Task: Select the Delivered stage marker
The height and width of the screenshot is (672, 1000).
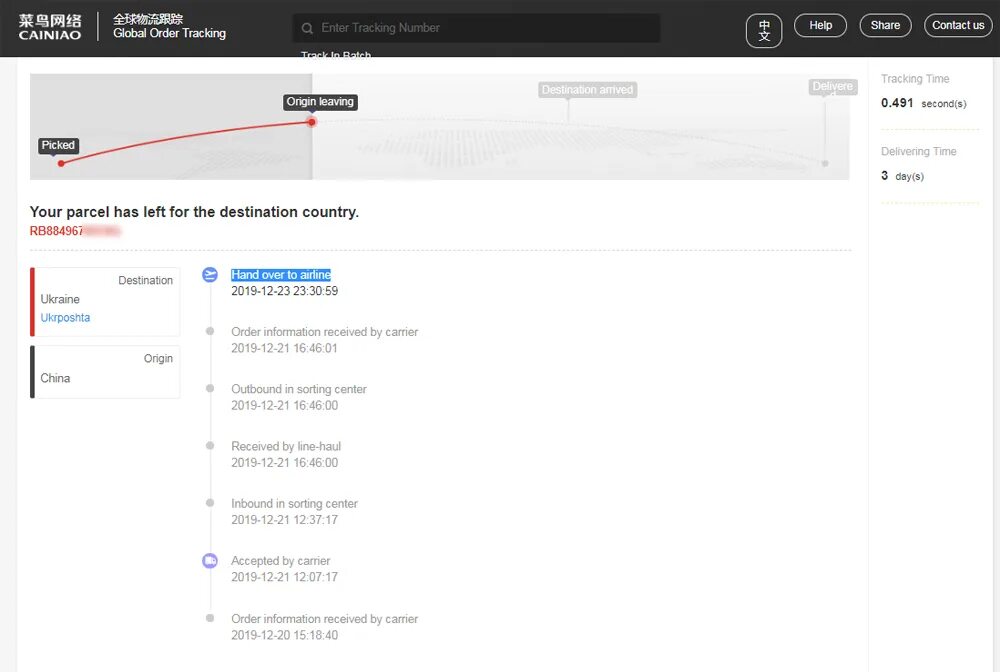Action: point(832,87)
